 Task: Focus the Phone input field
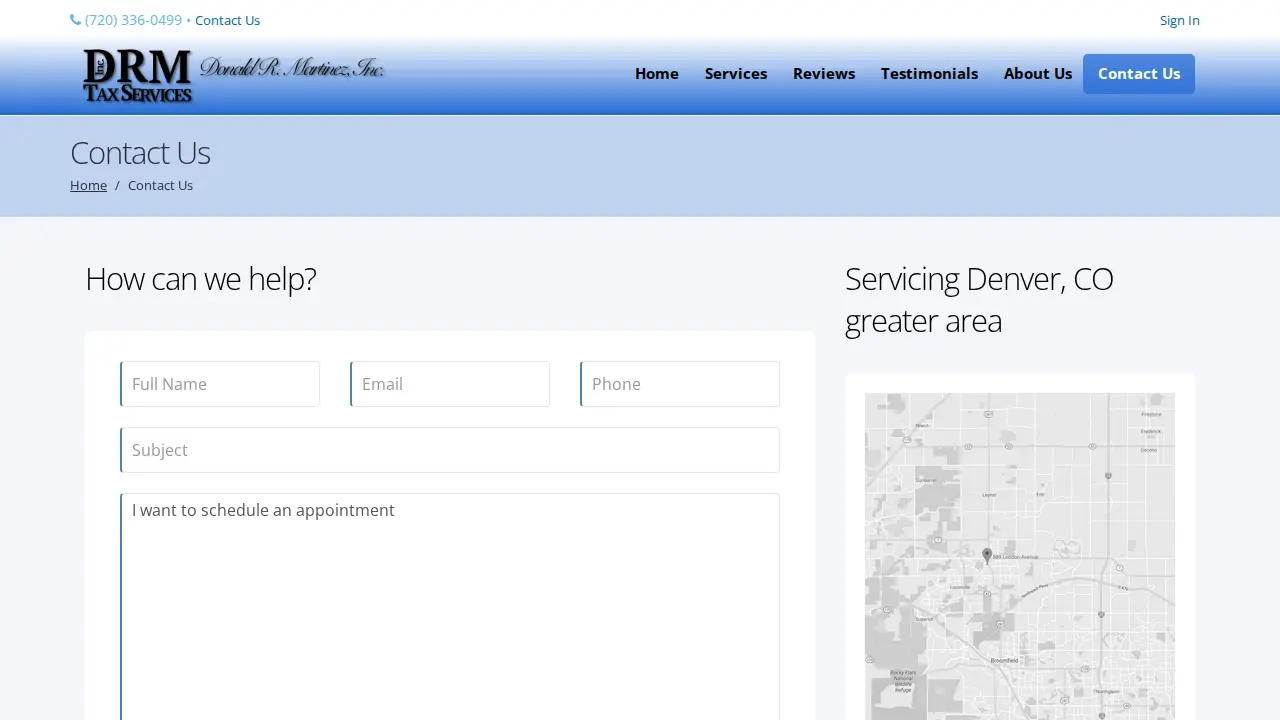click(680, 384)
